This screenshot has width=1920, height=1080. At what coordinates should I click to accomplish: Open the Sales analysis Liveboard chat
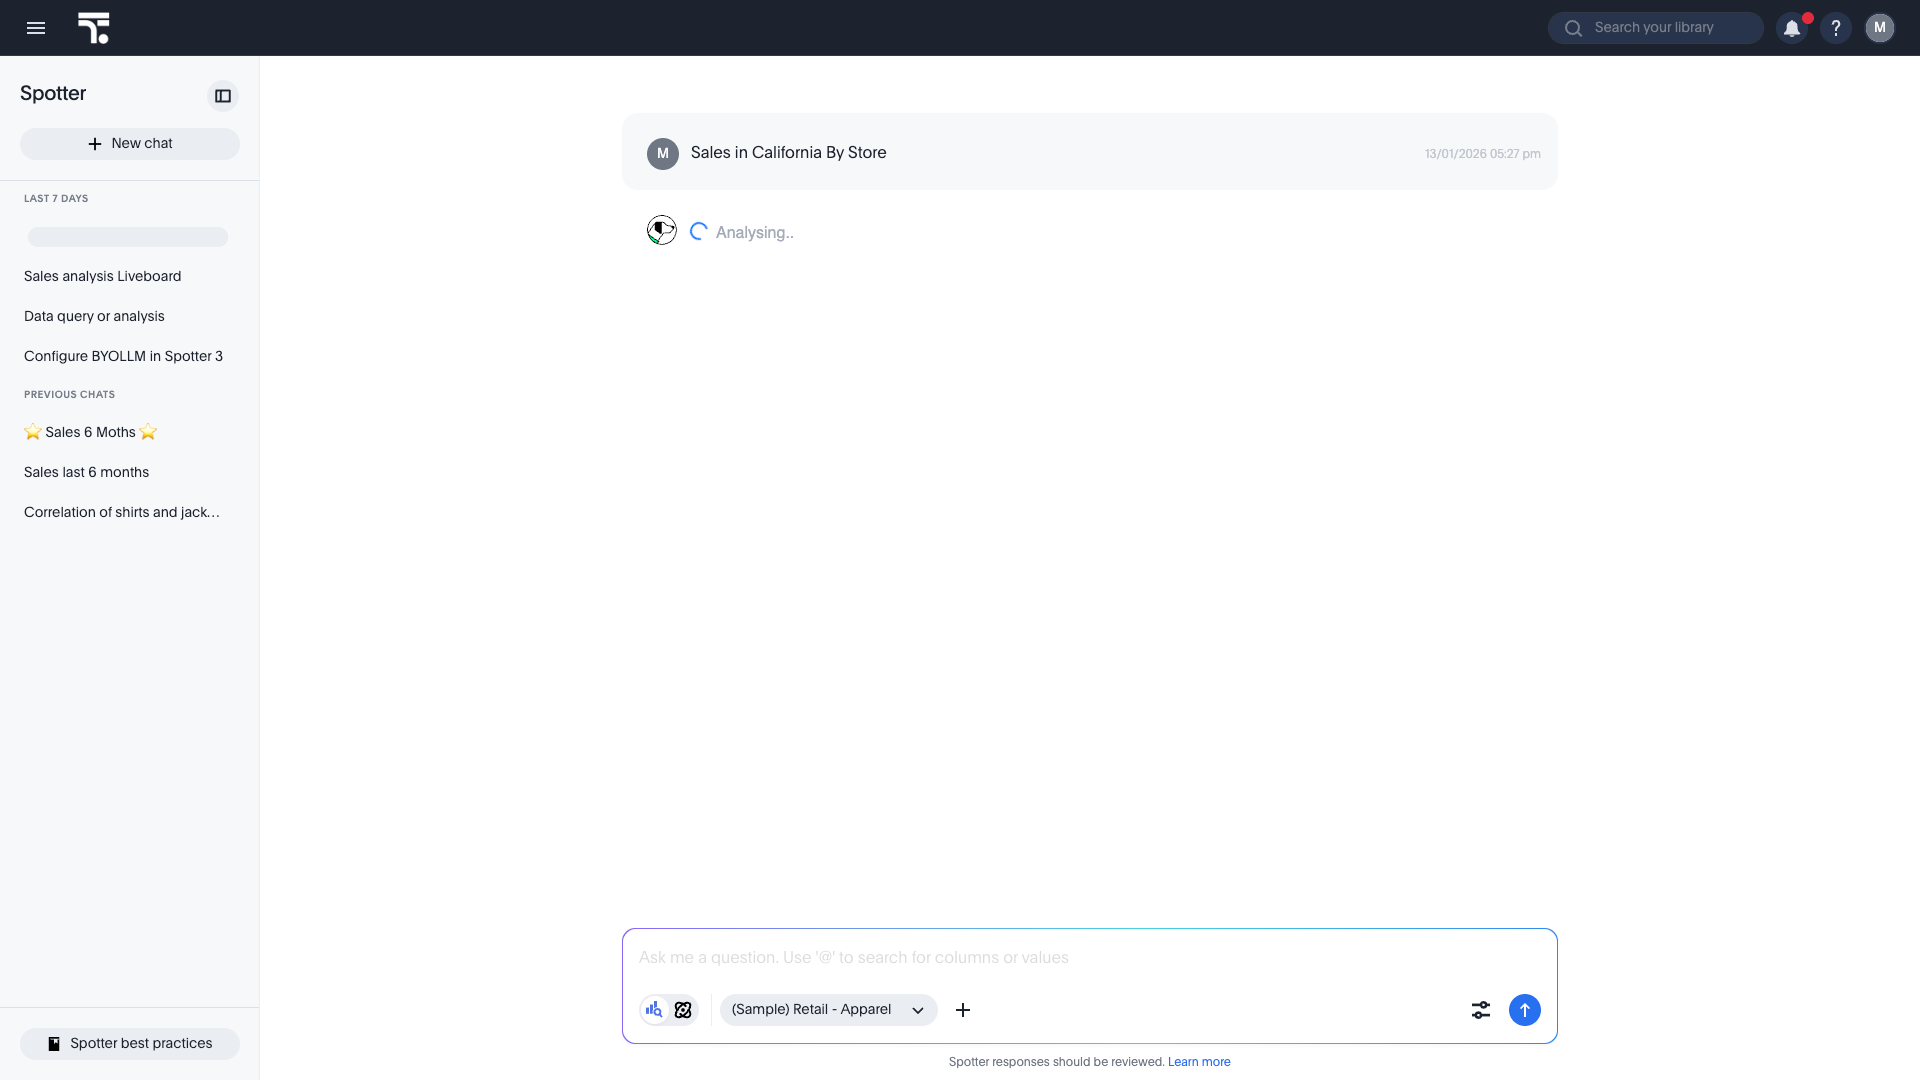pos(102,276)
